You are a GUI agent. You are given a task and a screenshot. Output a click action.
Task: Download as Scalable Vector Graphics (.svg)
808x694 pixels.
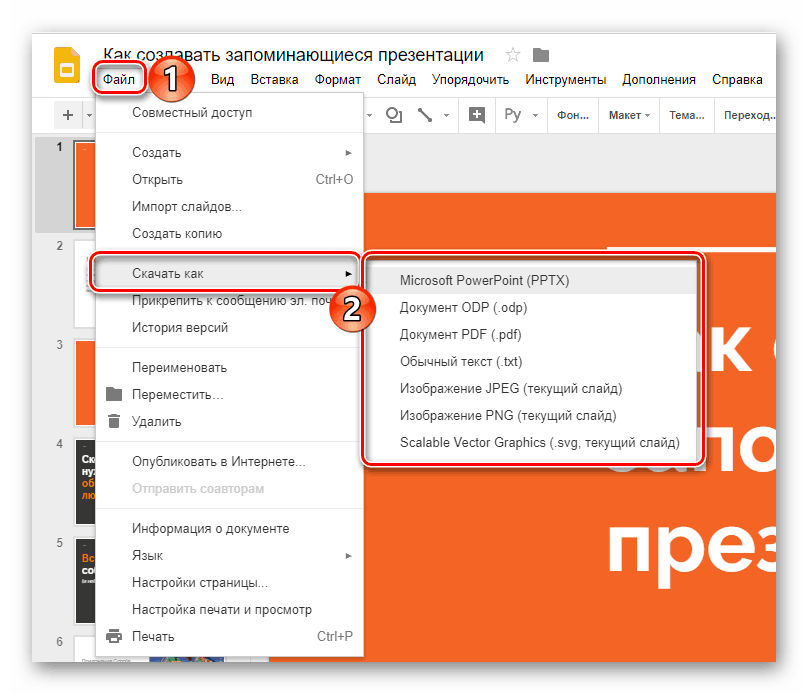tap(532, 443)
